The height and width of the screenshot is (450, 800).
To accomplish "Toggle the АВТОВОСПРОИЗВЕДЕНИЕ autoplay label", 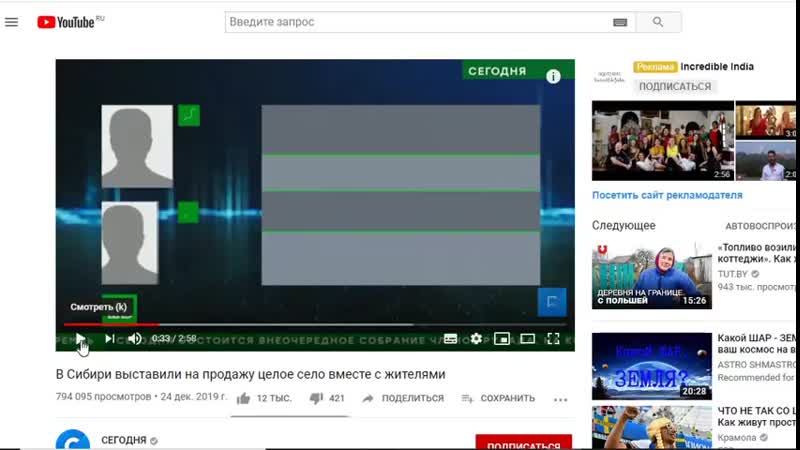I will click(760, 226).
